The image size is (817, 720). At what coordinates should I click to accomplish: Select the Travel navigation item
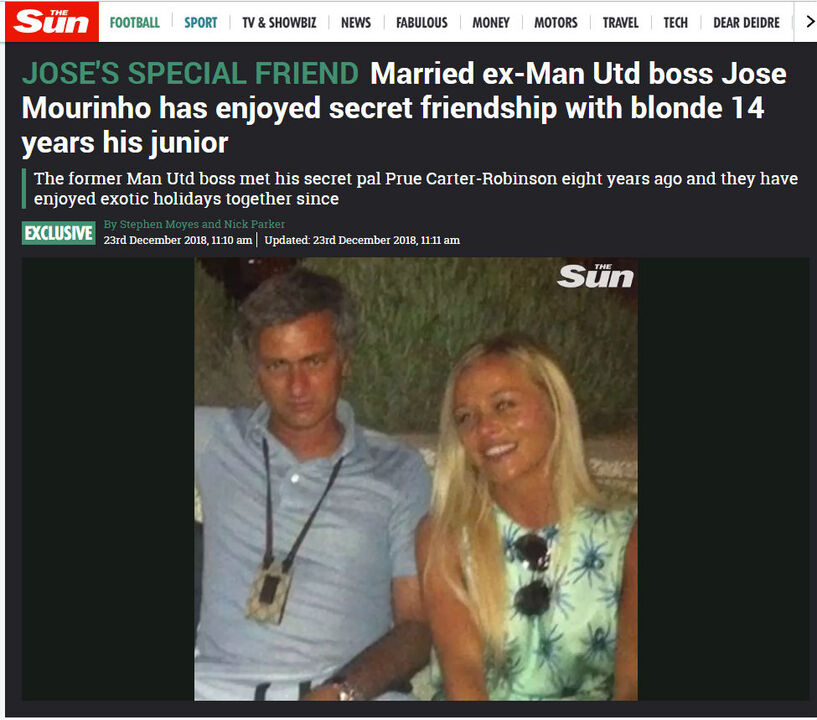pos(621,22)
